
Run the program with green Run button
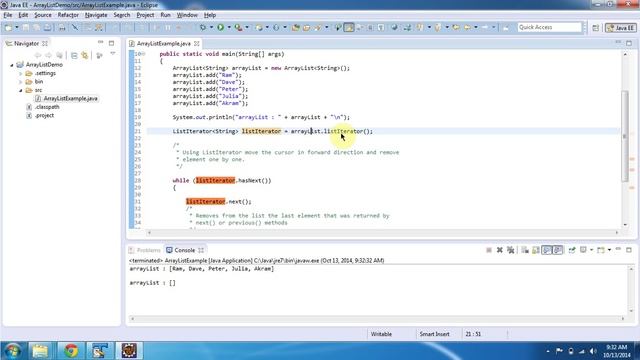click(220, 27)
